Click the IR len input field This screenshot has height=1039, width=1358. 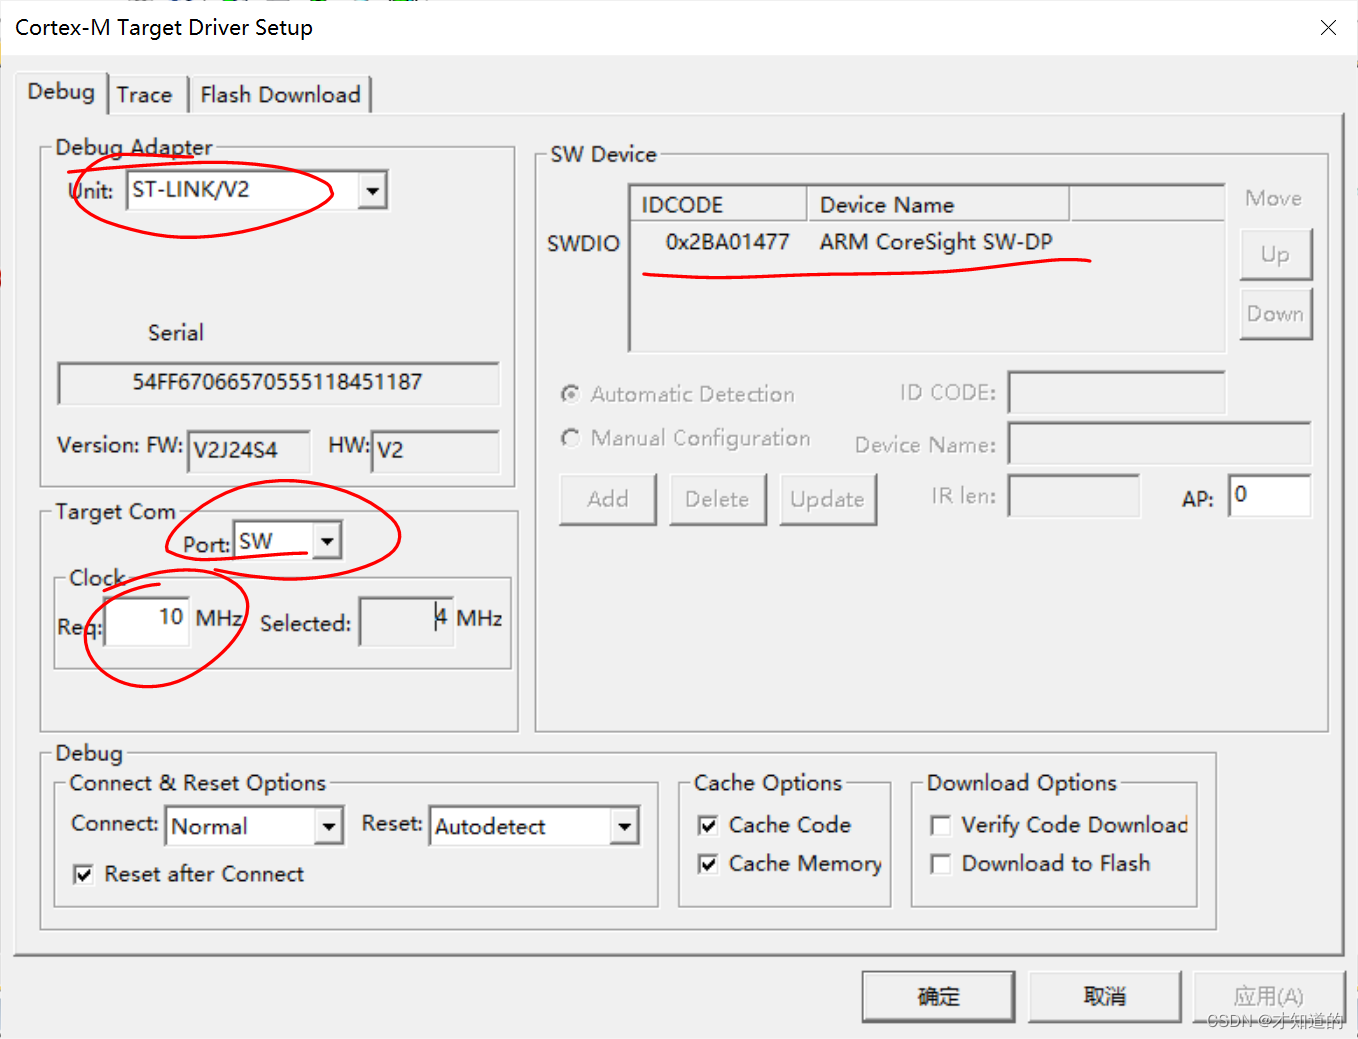1073,496
